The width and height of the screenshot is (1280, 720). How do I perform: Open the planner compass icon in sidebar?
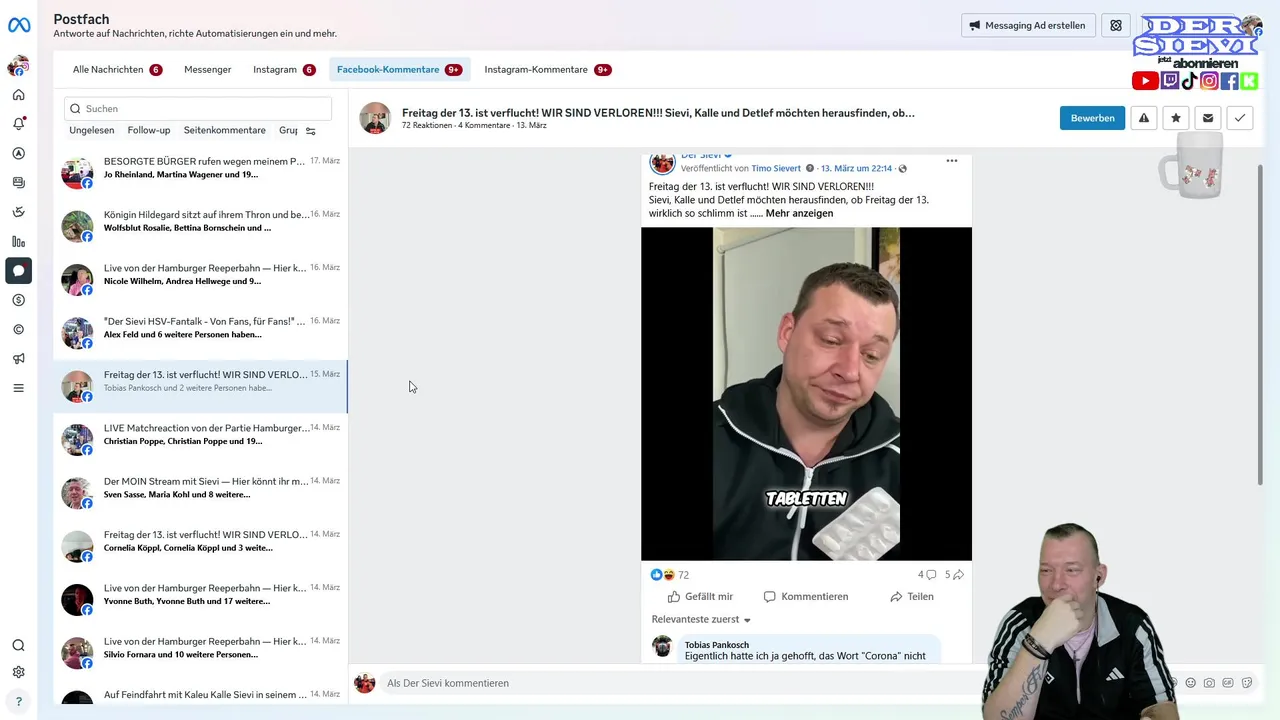pyautogui.click(x=18, y=153)
